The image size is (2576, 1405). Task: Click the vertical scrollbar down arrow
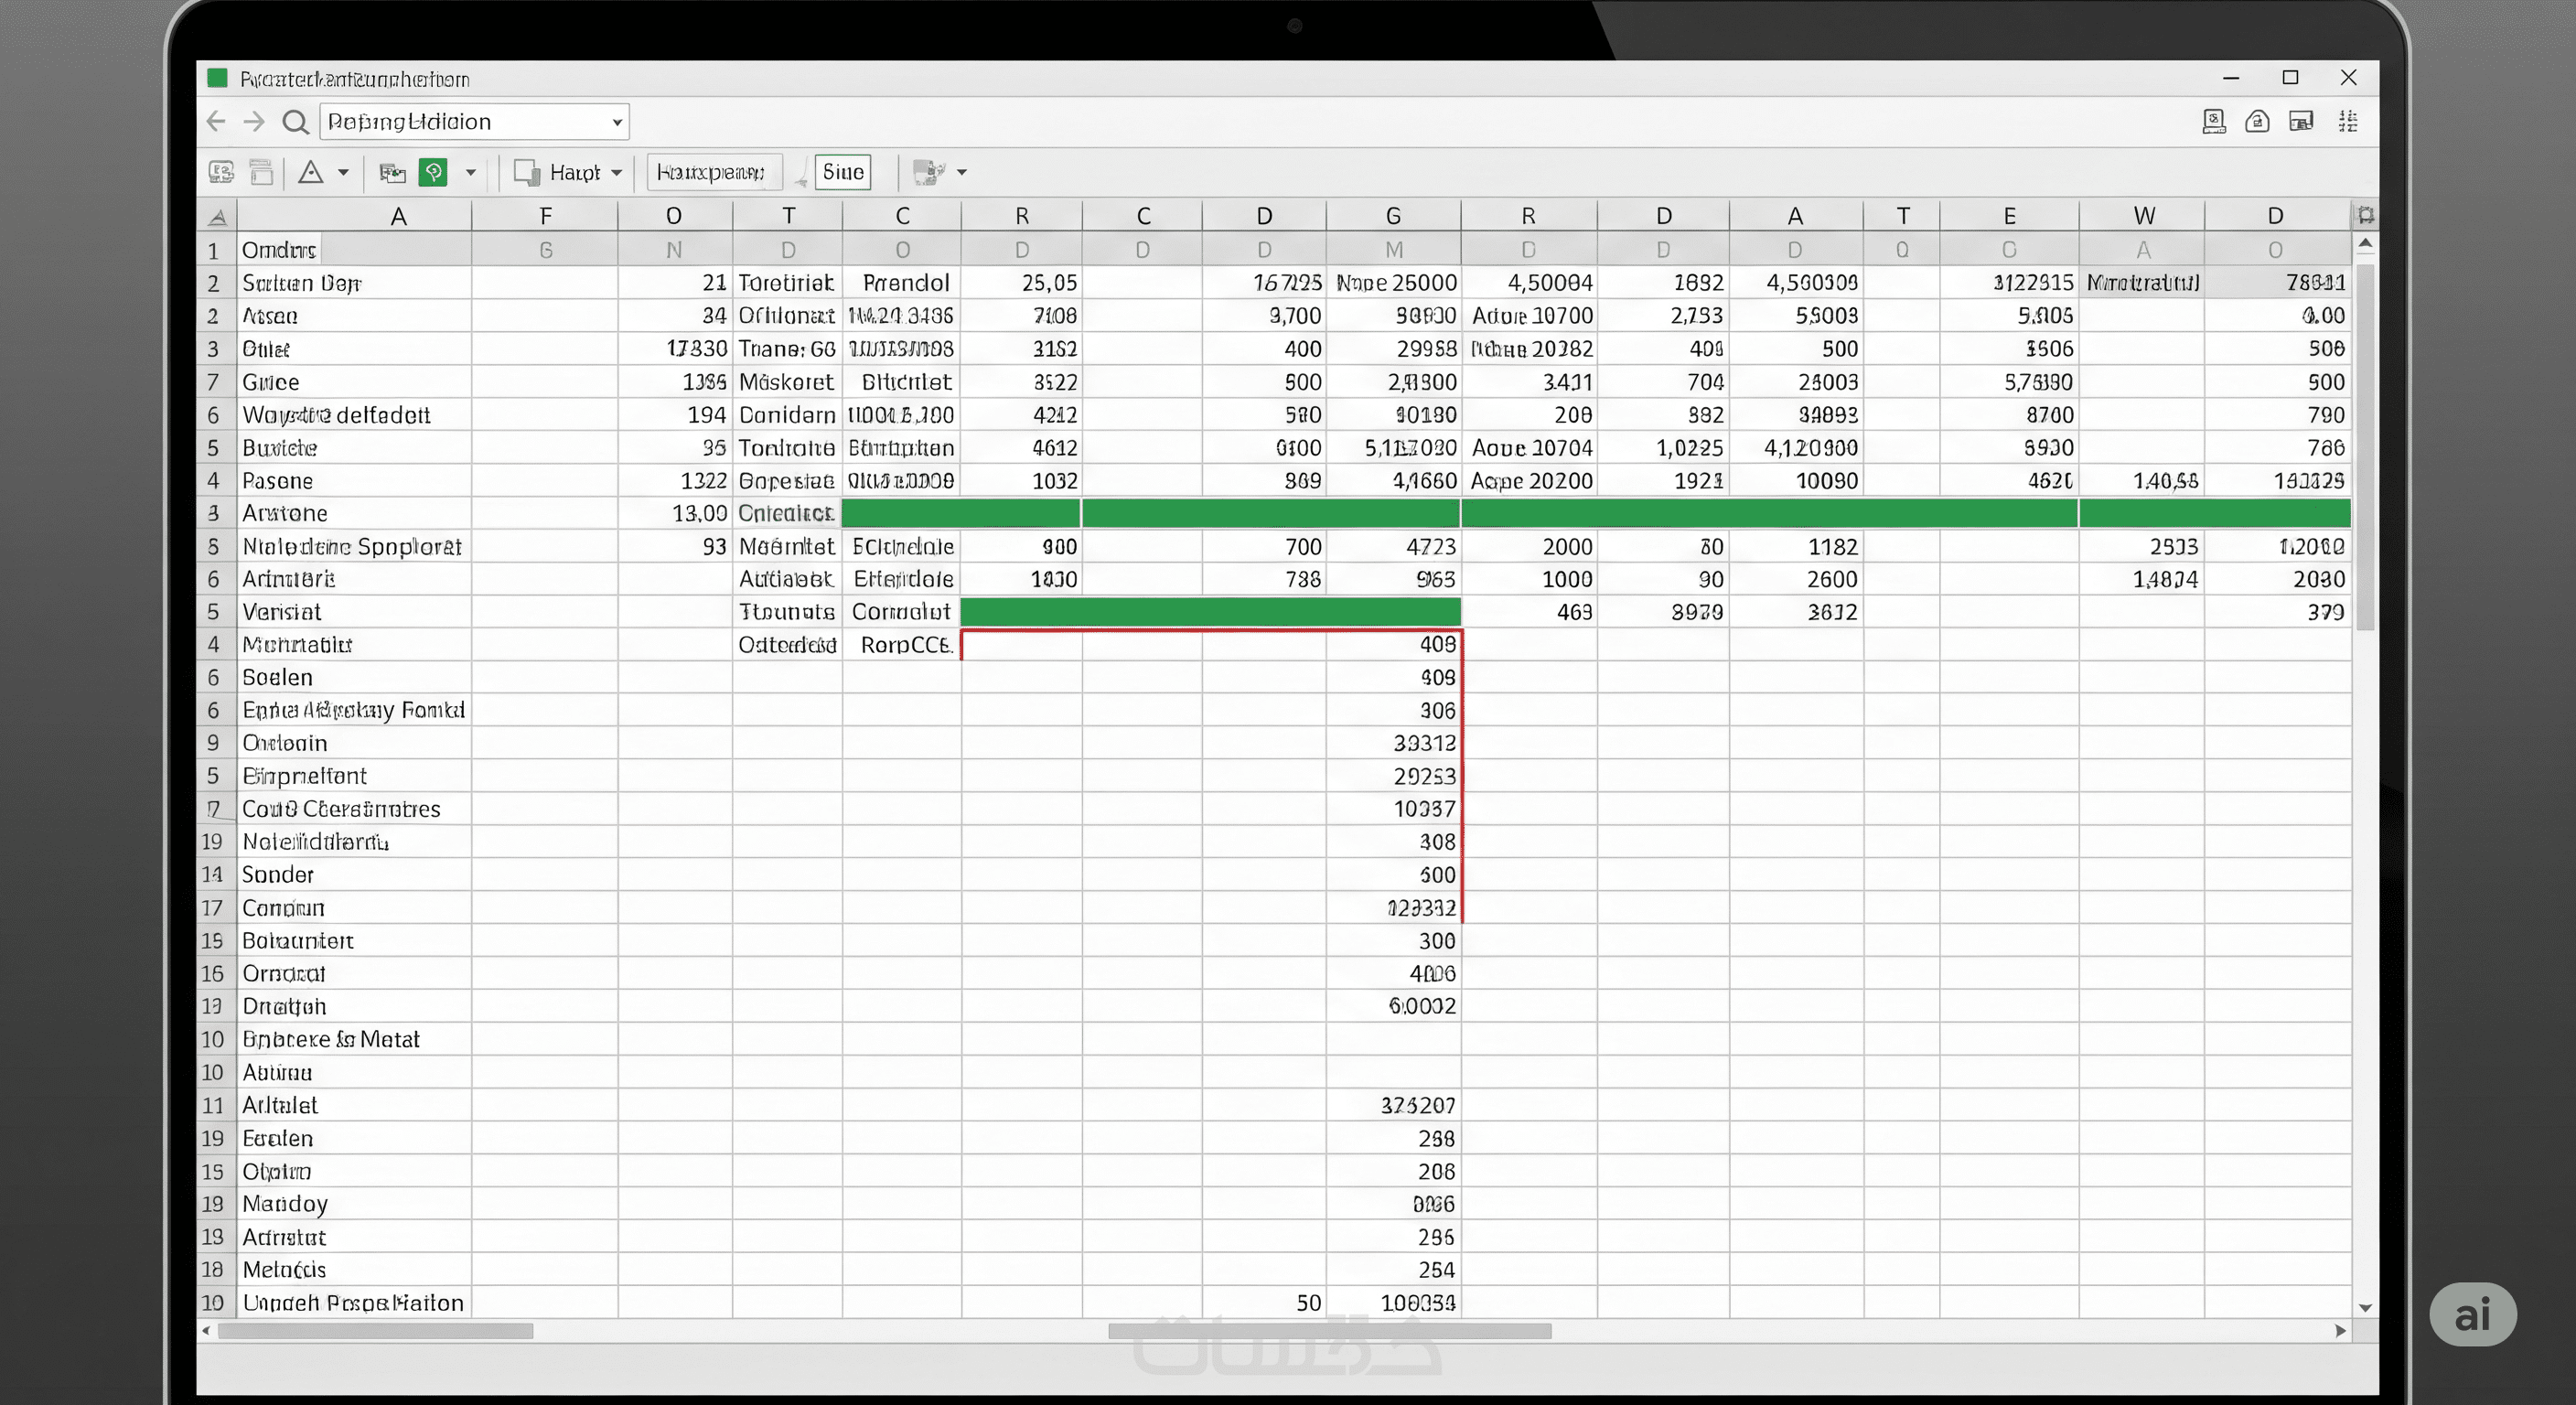(x=2365, y=1307)
